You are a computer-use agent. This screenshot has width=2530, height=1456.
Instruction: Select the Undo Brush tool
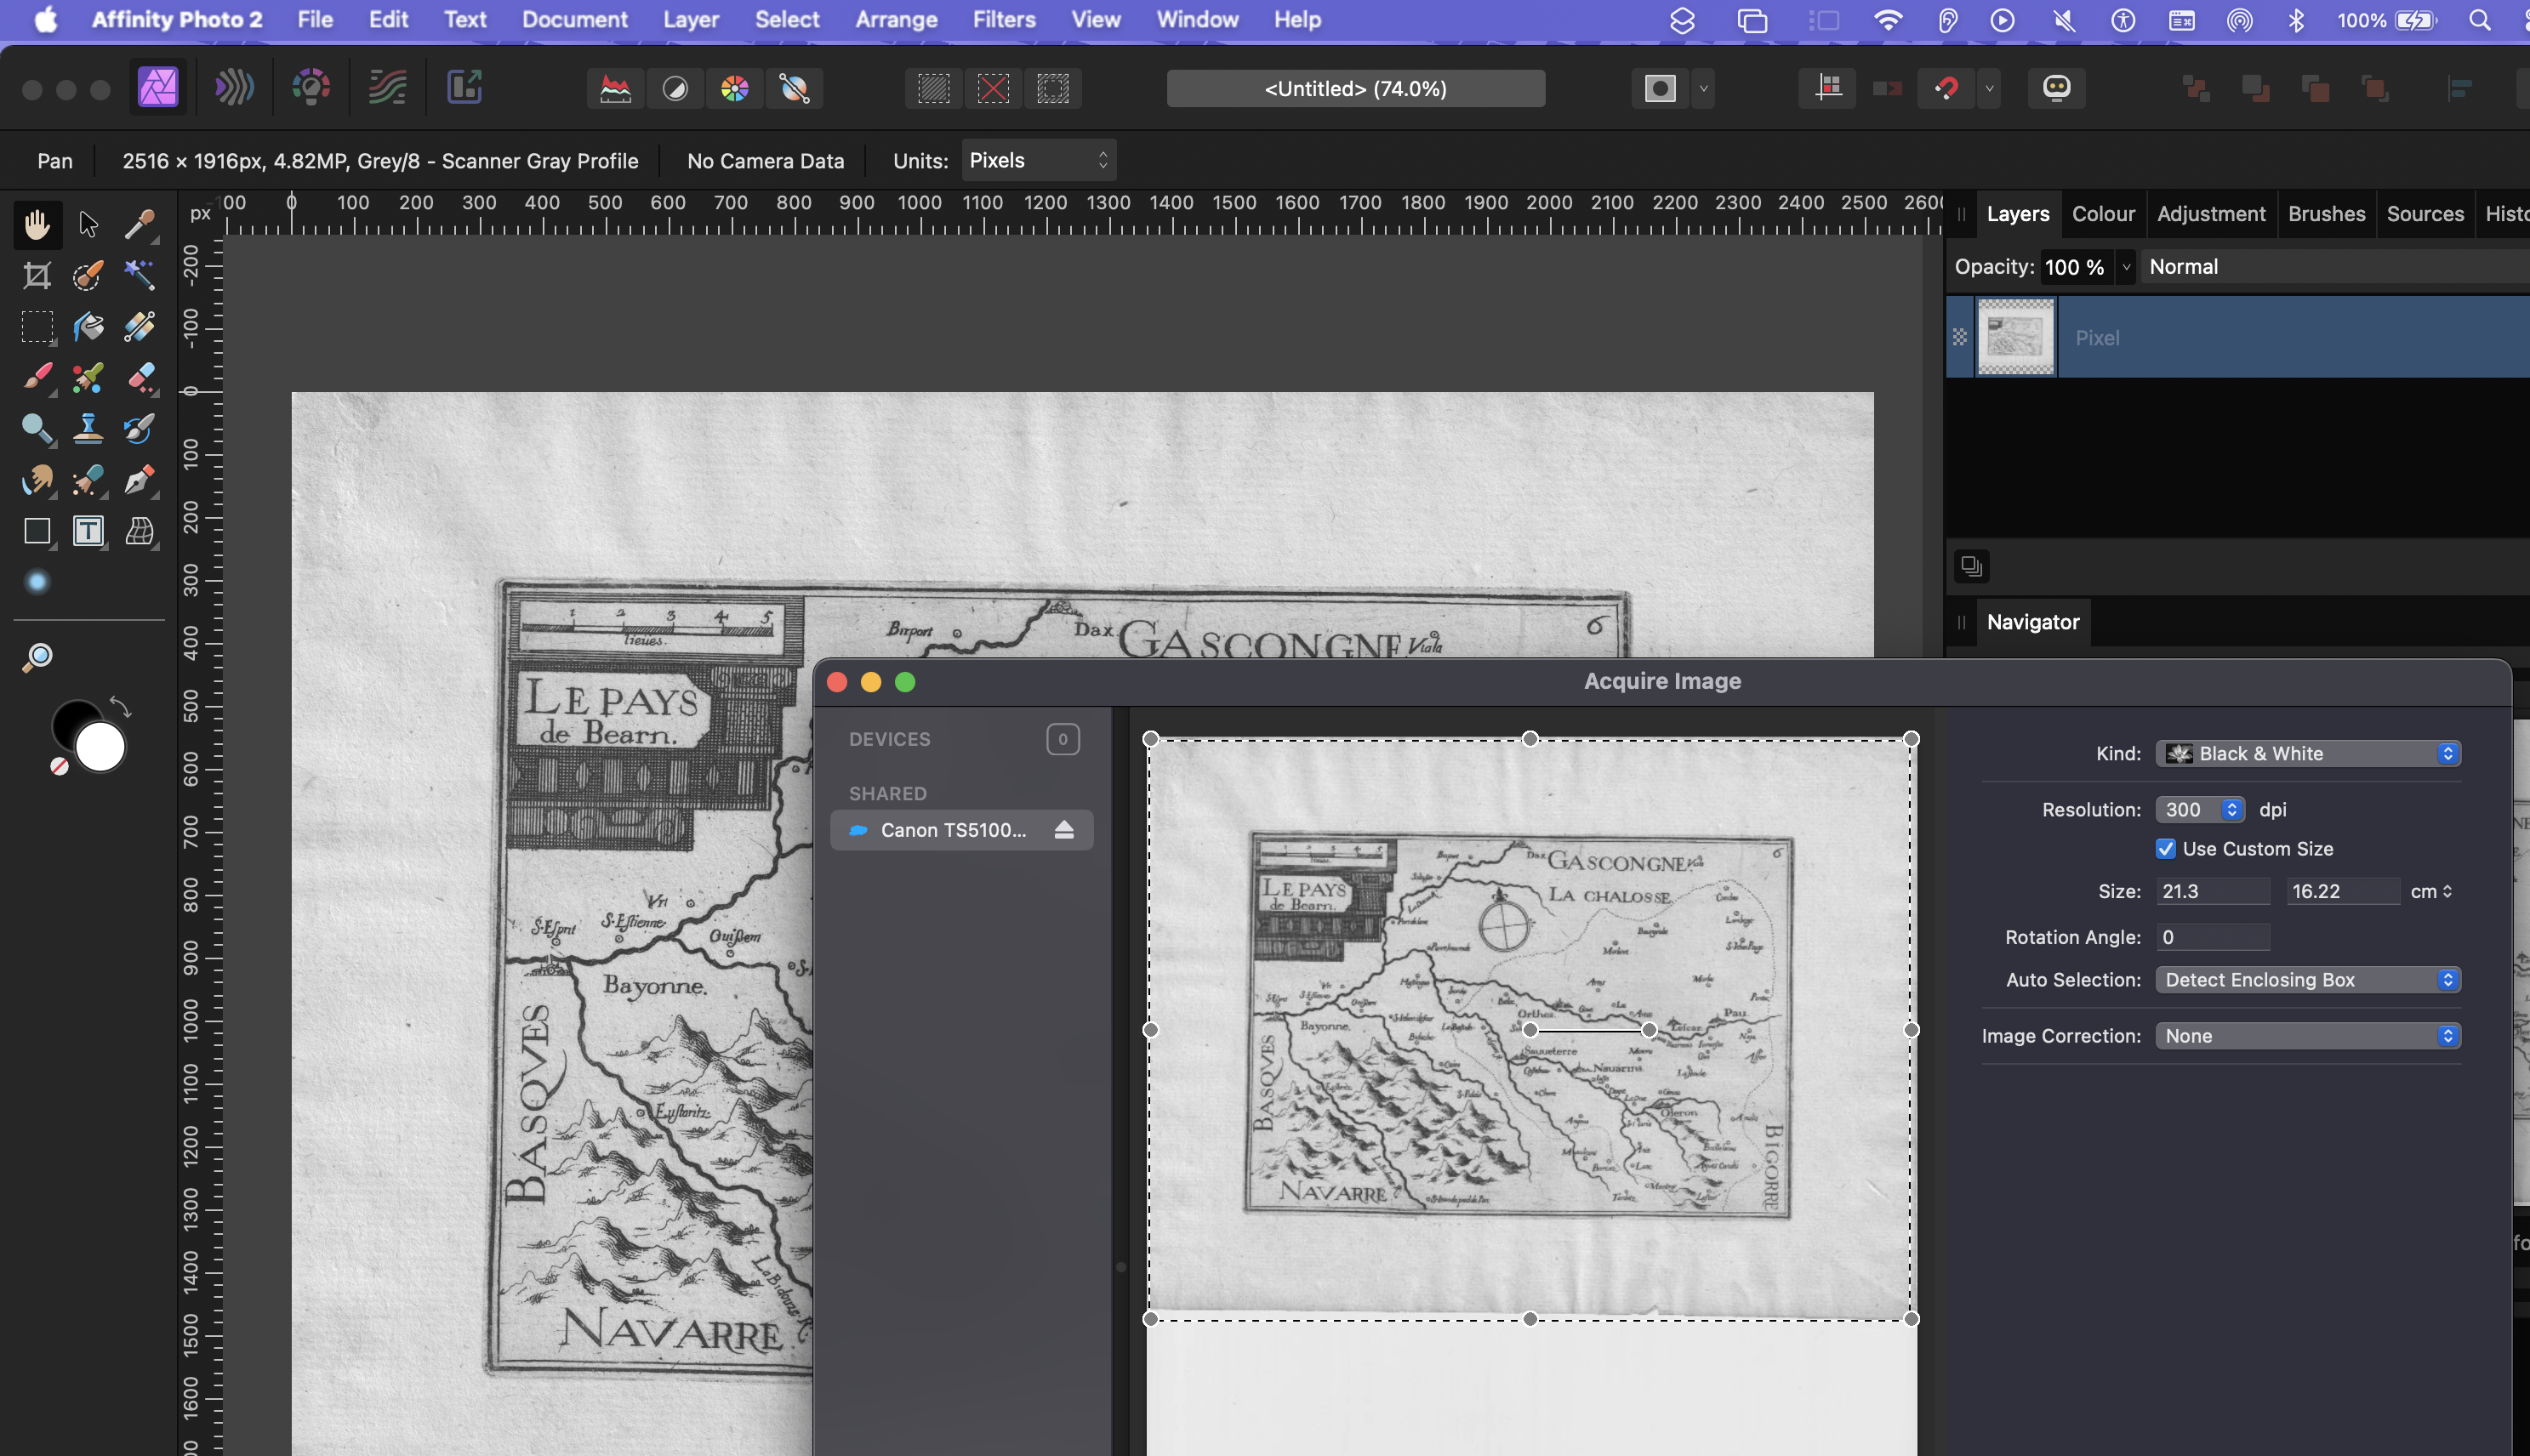point(139,429)
